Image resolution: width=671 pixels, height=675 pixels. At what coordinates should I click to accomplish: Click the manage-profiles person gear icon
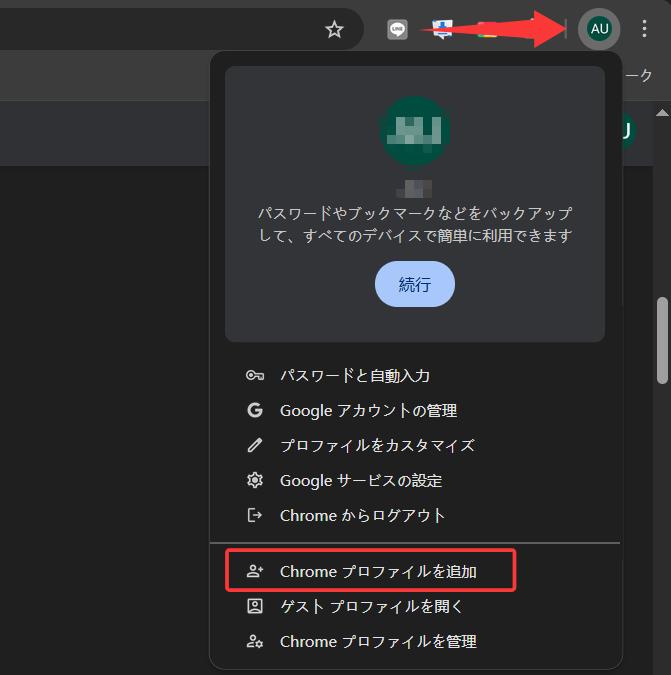[x=255, y=641]
